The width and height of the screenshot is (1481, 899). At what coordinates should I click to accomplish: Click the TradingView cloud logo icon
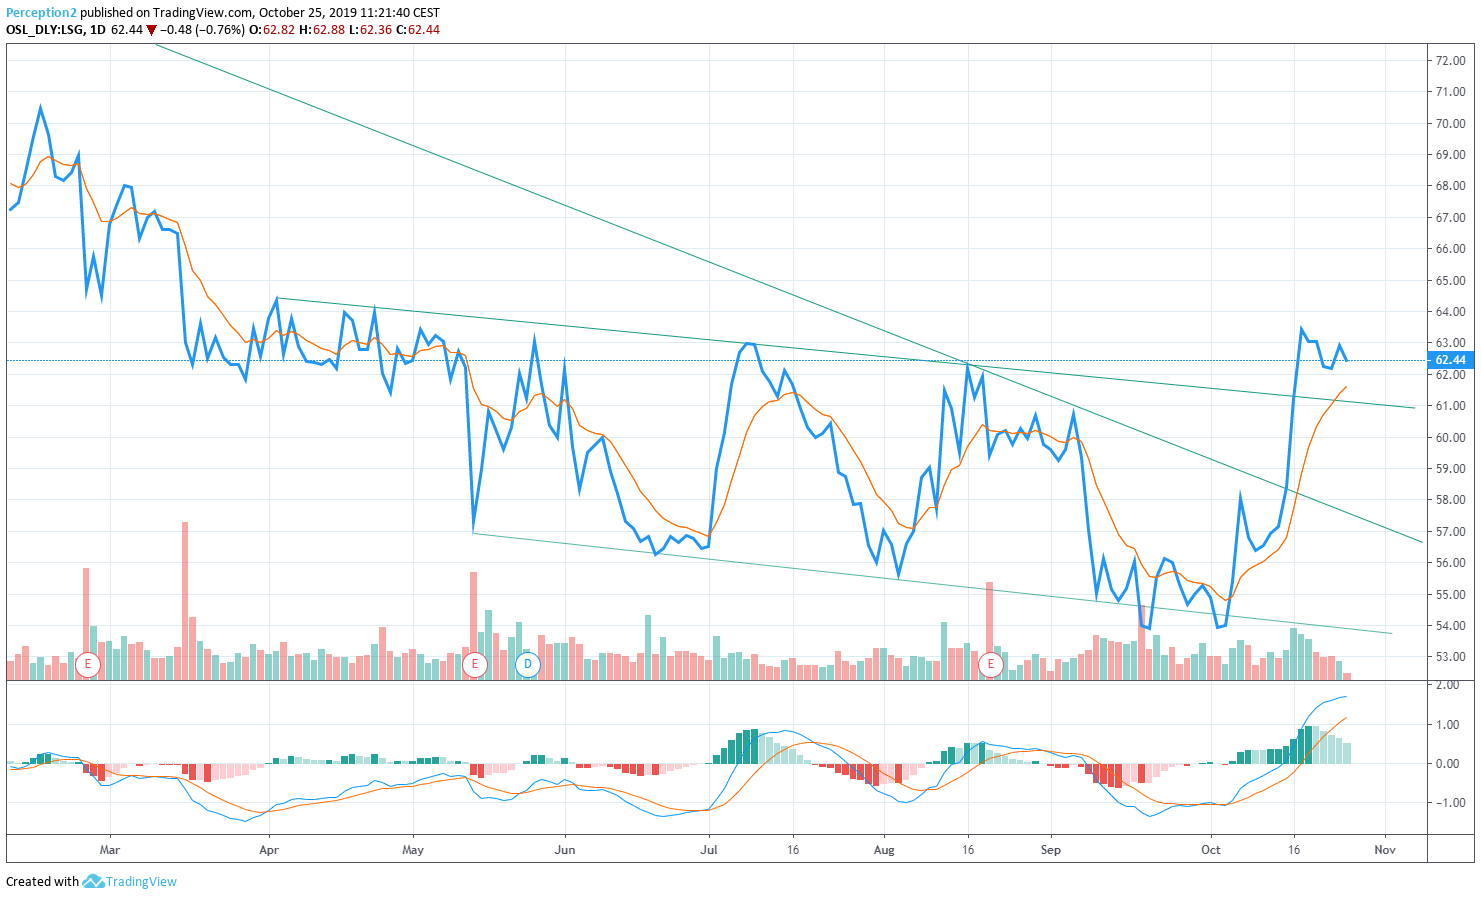click(x=93, y=881)
